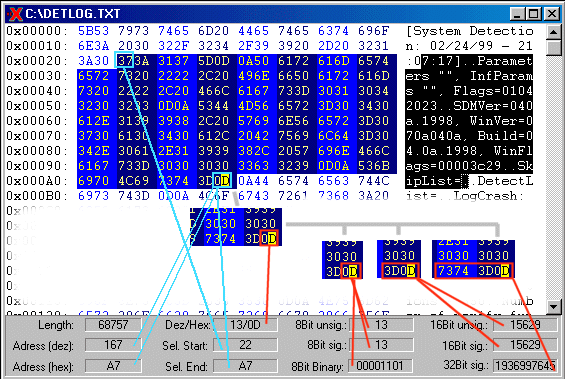Viewport: 565px width, 379px height.
Task: Click the red X application icon in title bar
Action: (x=15, y=14)
